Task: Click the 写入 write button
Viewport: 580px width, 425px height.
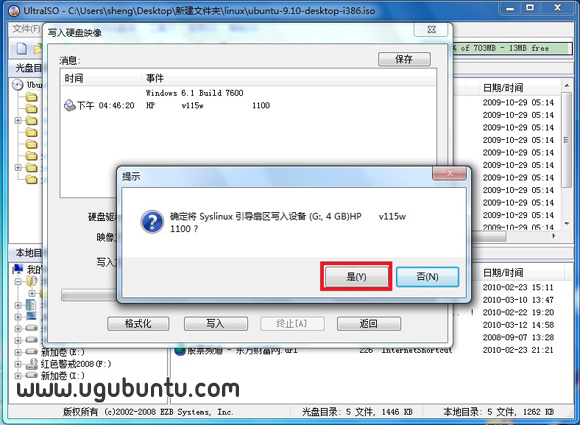Action: tap(215, 324)
